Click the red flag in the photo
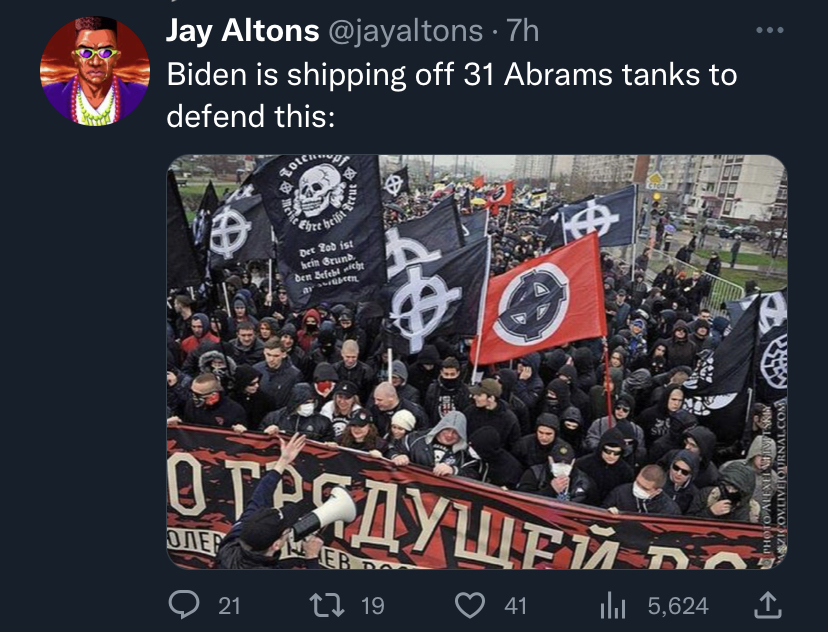The height and width of the screenshot is (632, 828). pos(539,301)
